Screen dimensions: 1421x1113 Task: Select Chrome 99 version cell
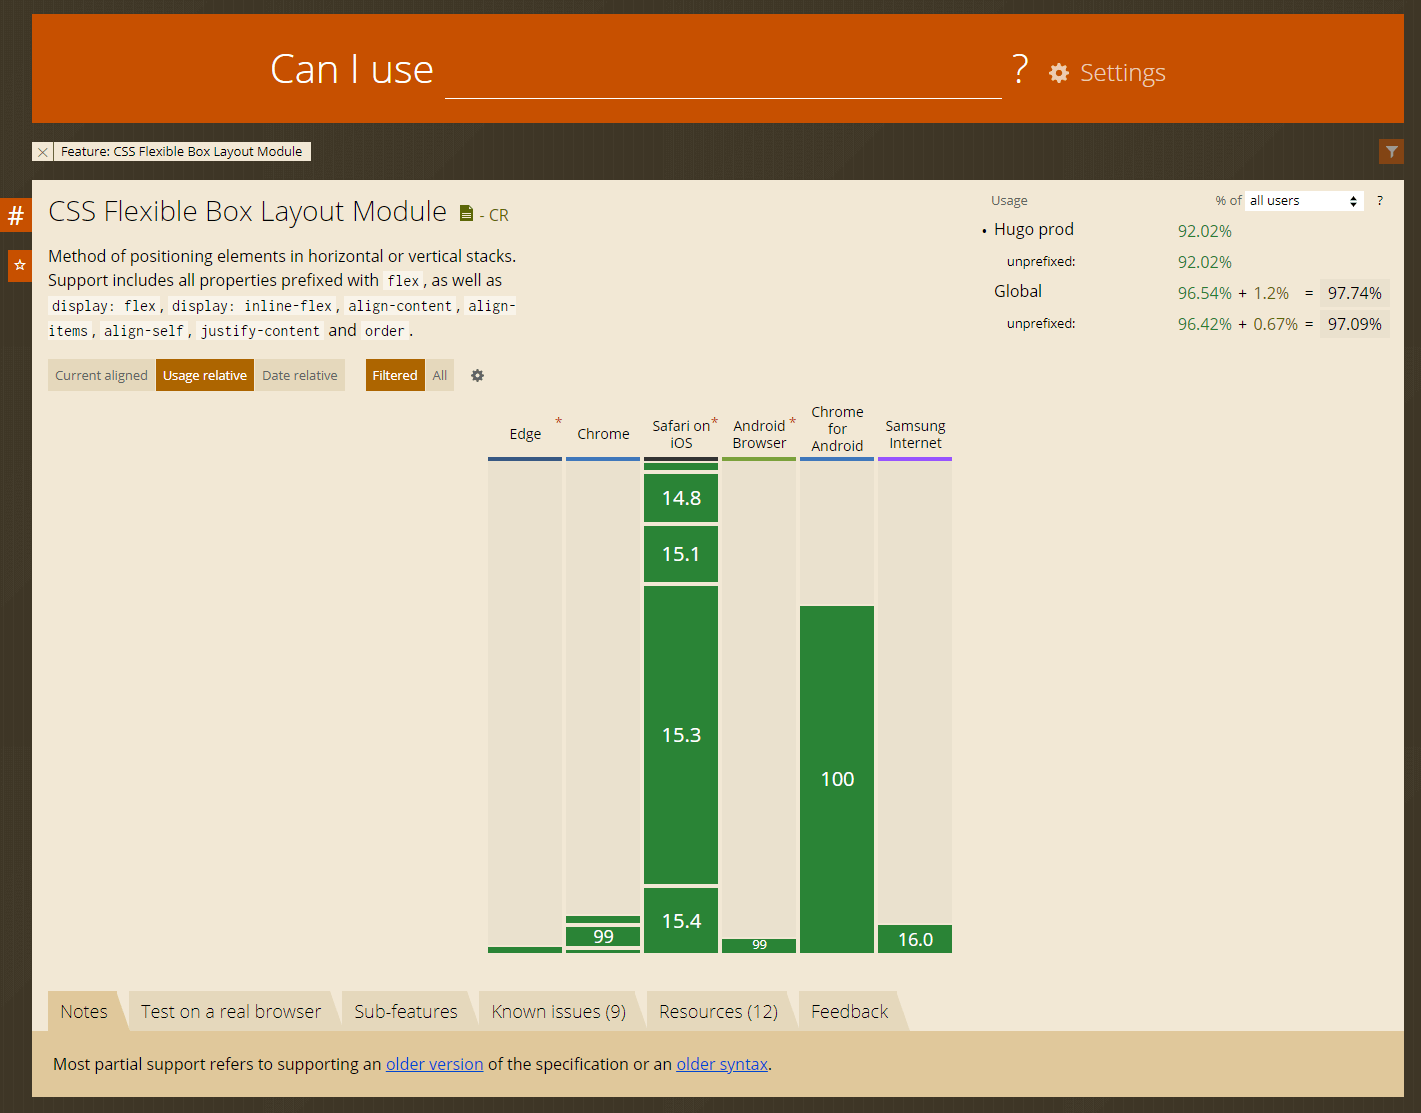tap(603, 936)
